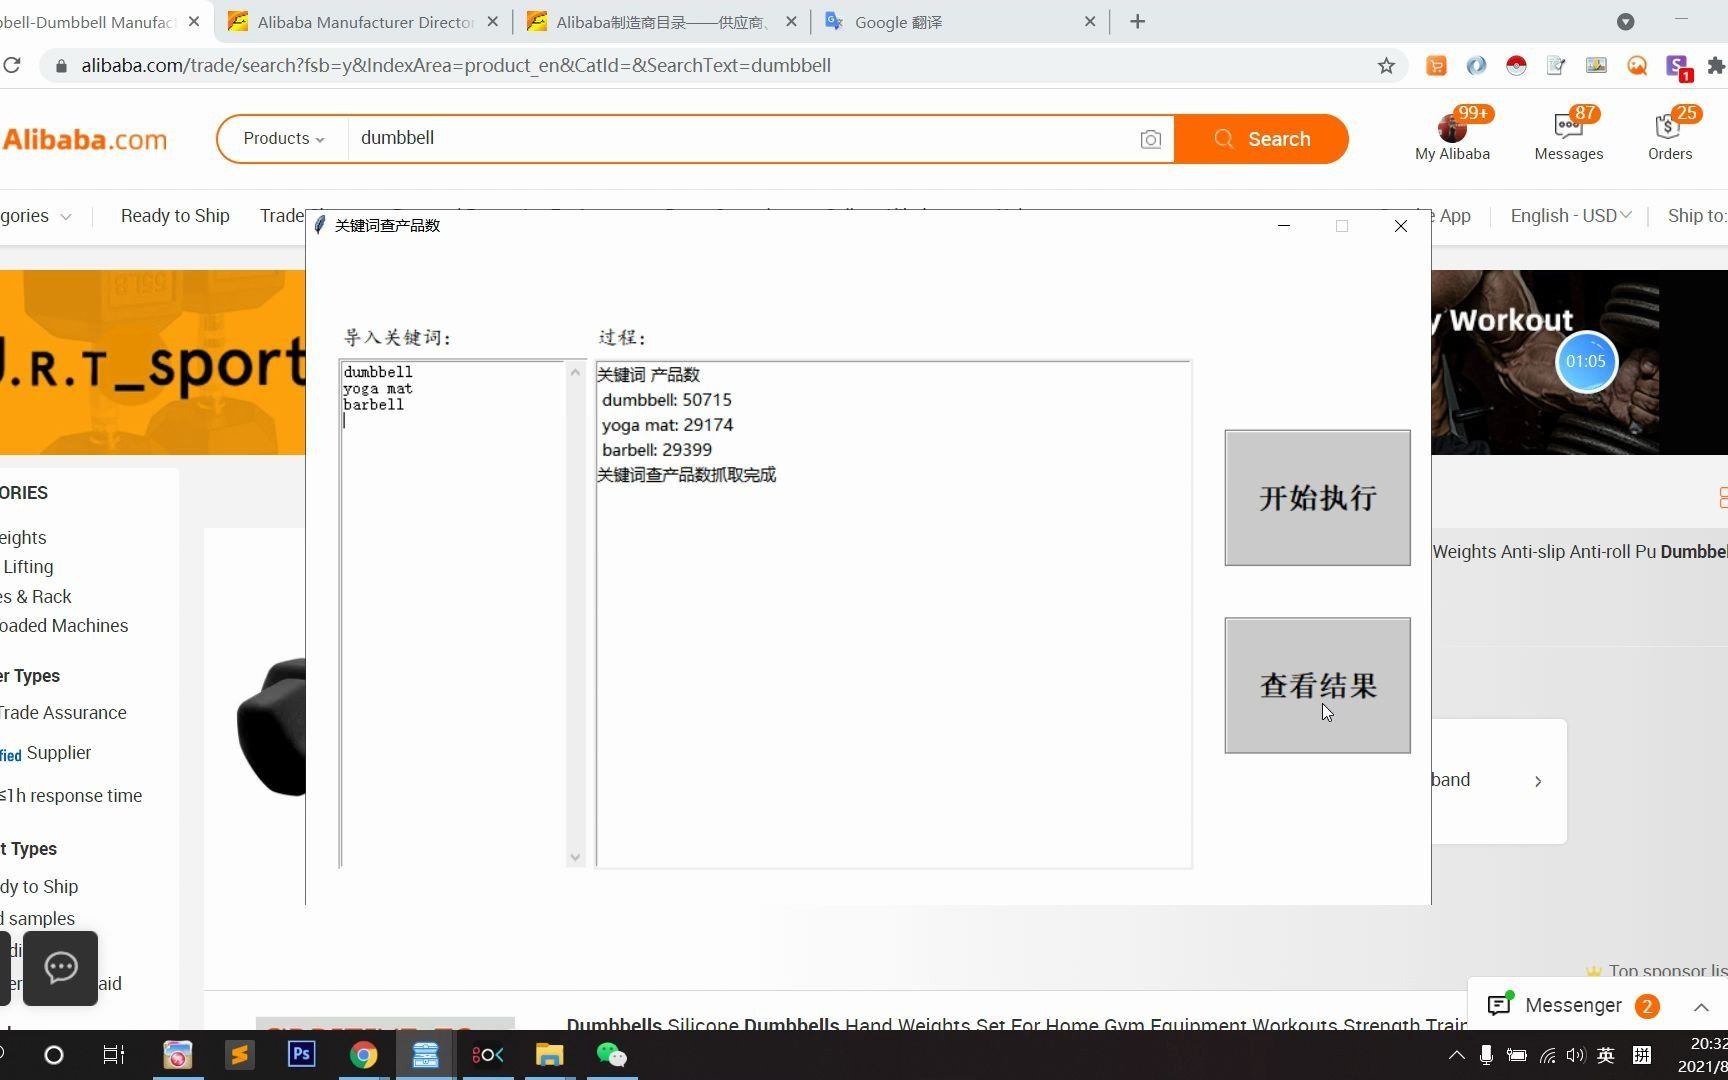Click the loaded Machines category link

(64, 626)
